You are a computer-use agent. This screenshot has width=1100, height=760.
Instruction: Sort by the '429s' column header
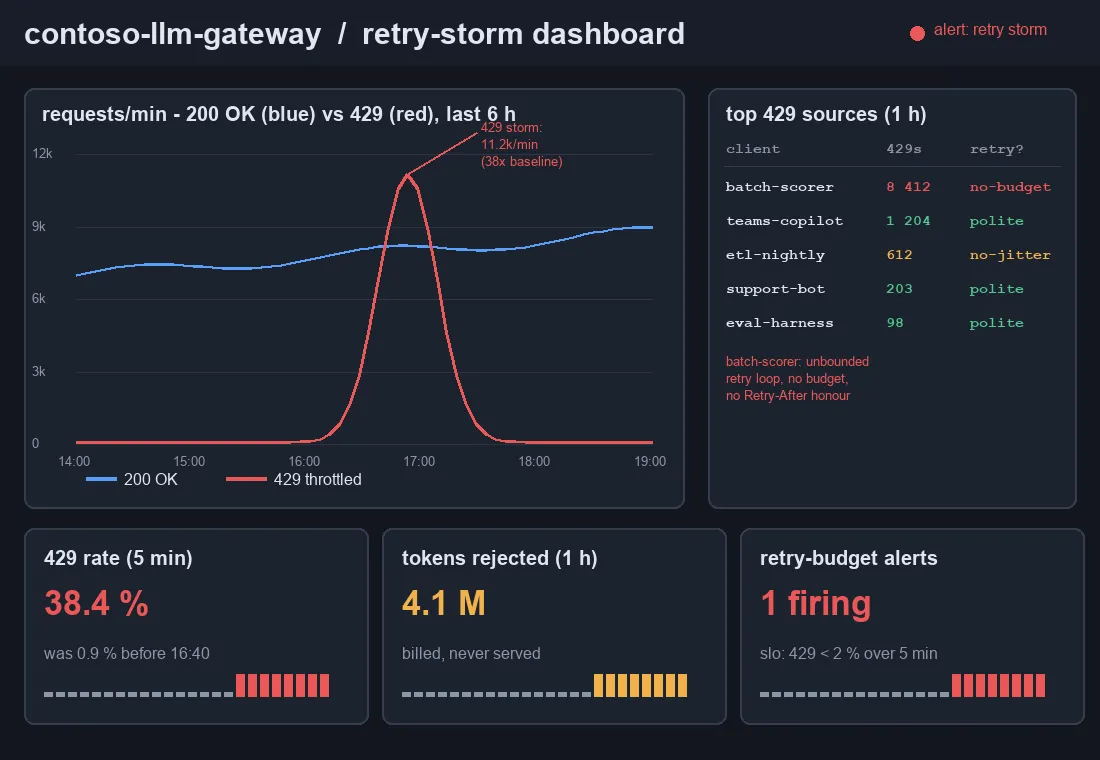coord(904,149)
